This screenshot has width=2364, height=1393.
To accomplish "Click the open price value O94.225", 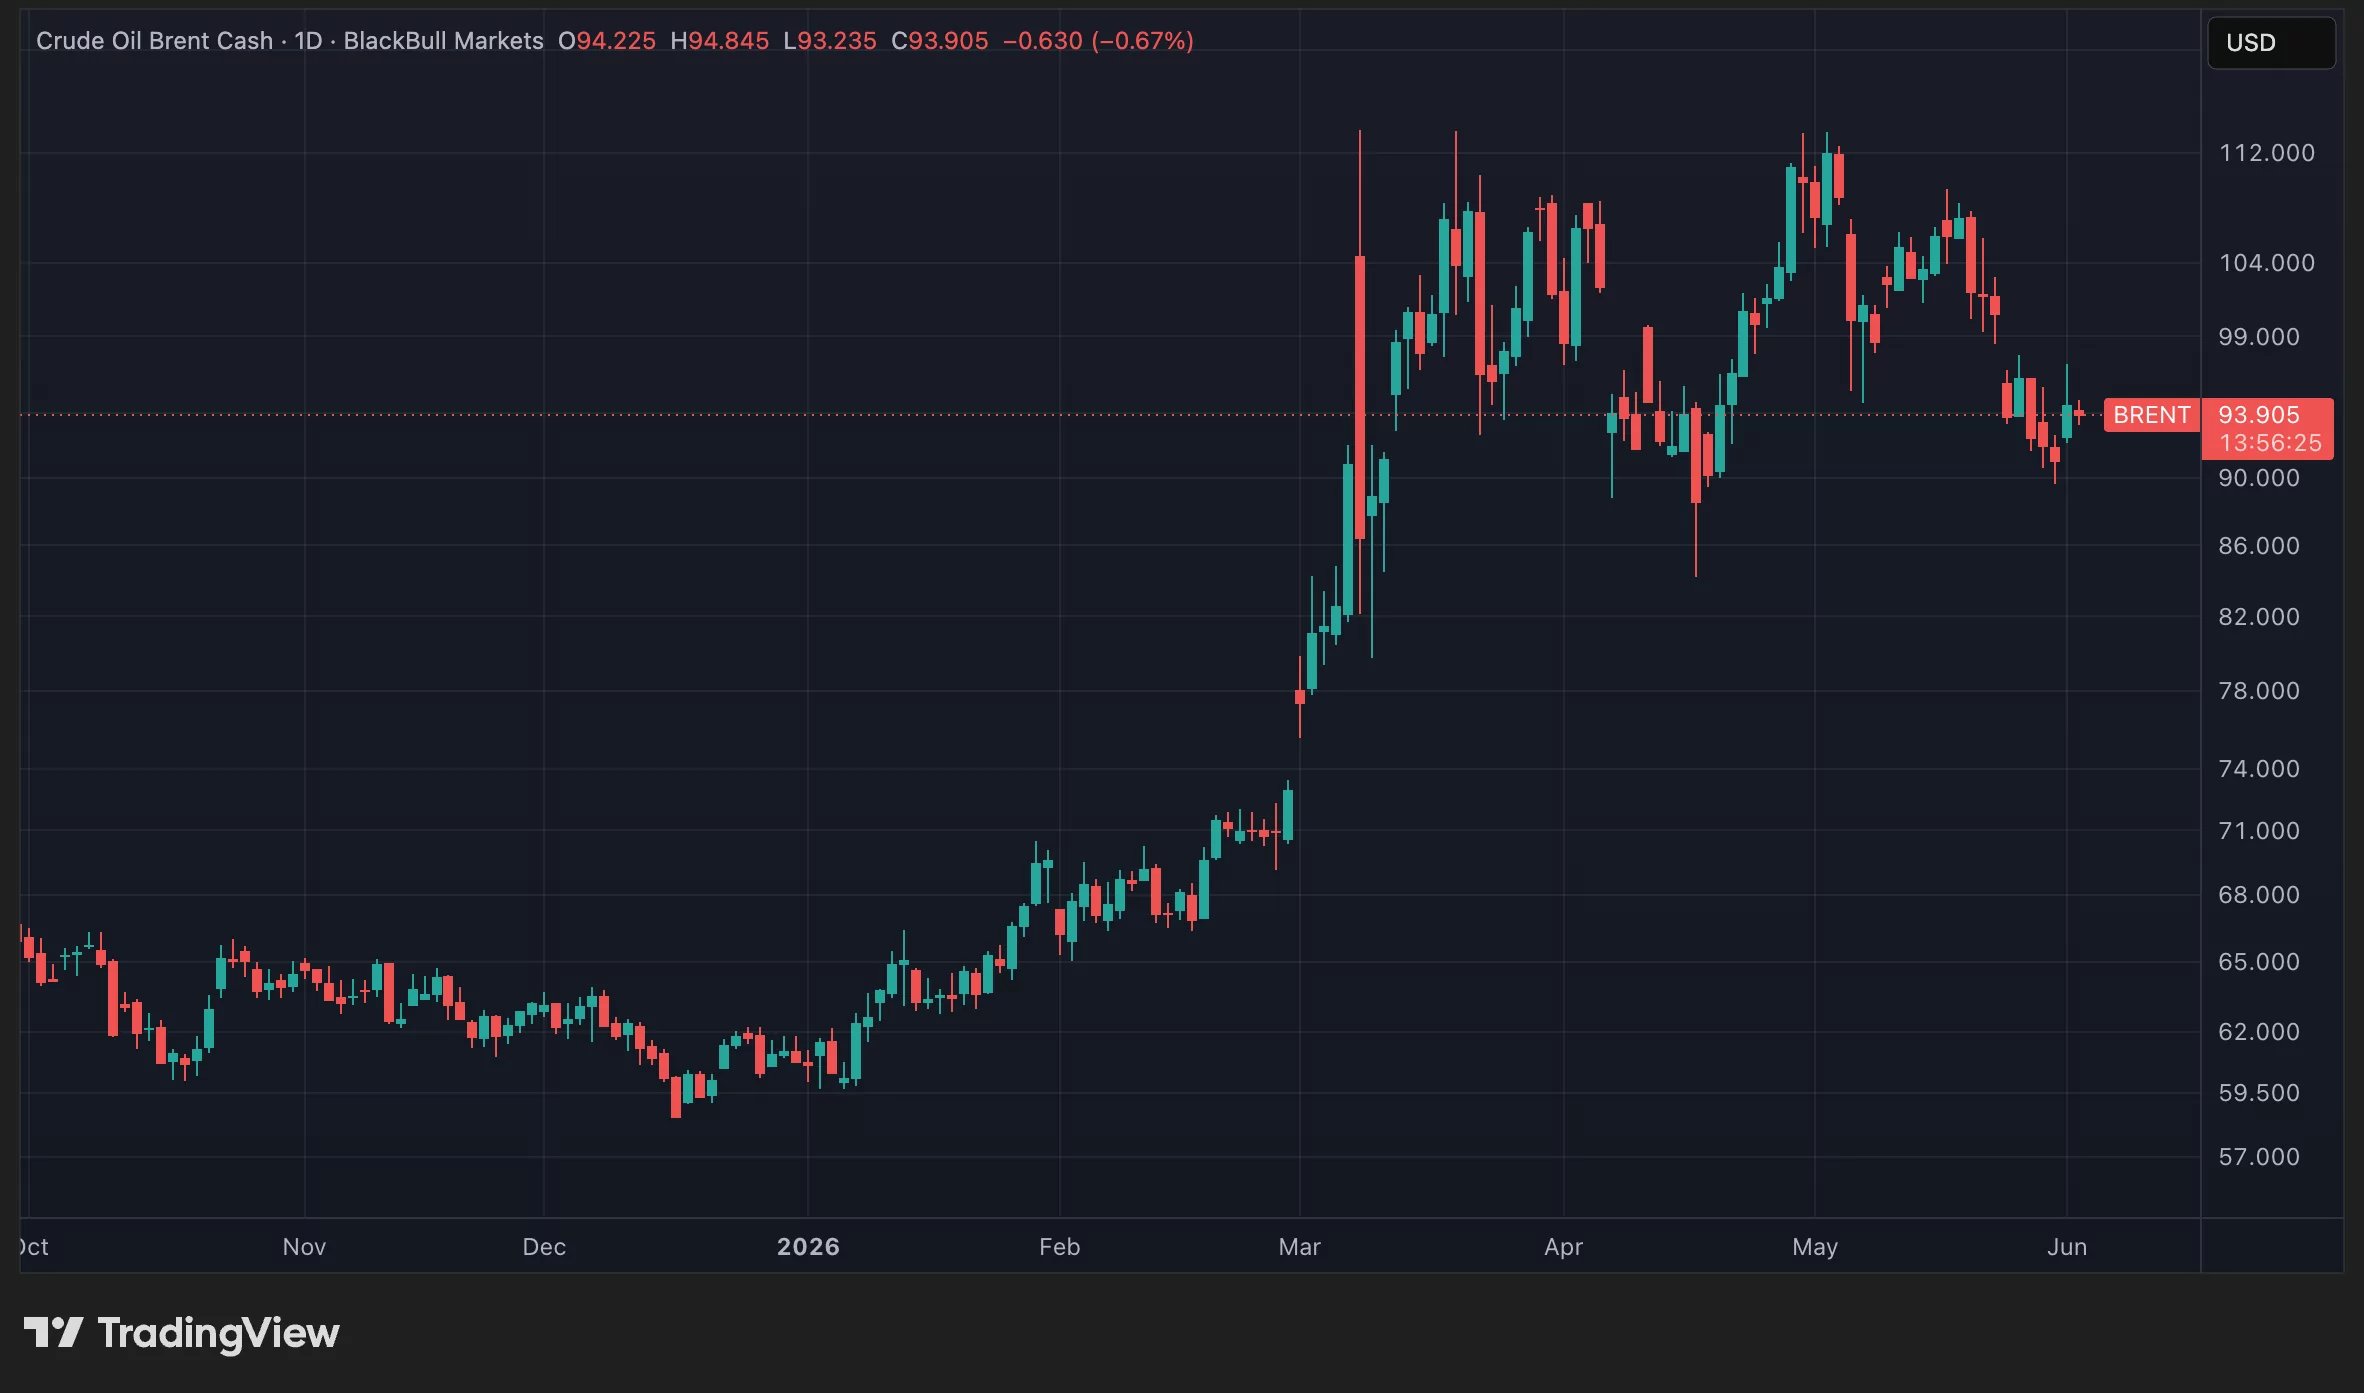I will tap(606, 41).
